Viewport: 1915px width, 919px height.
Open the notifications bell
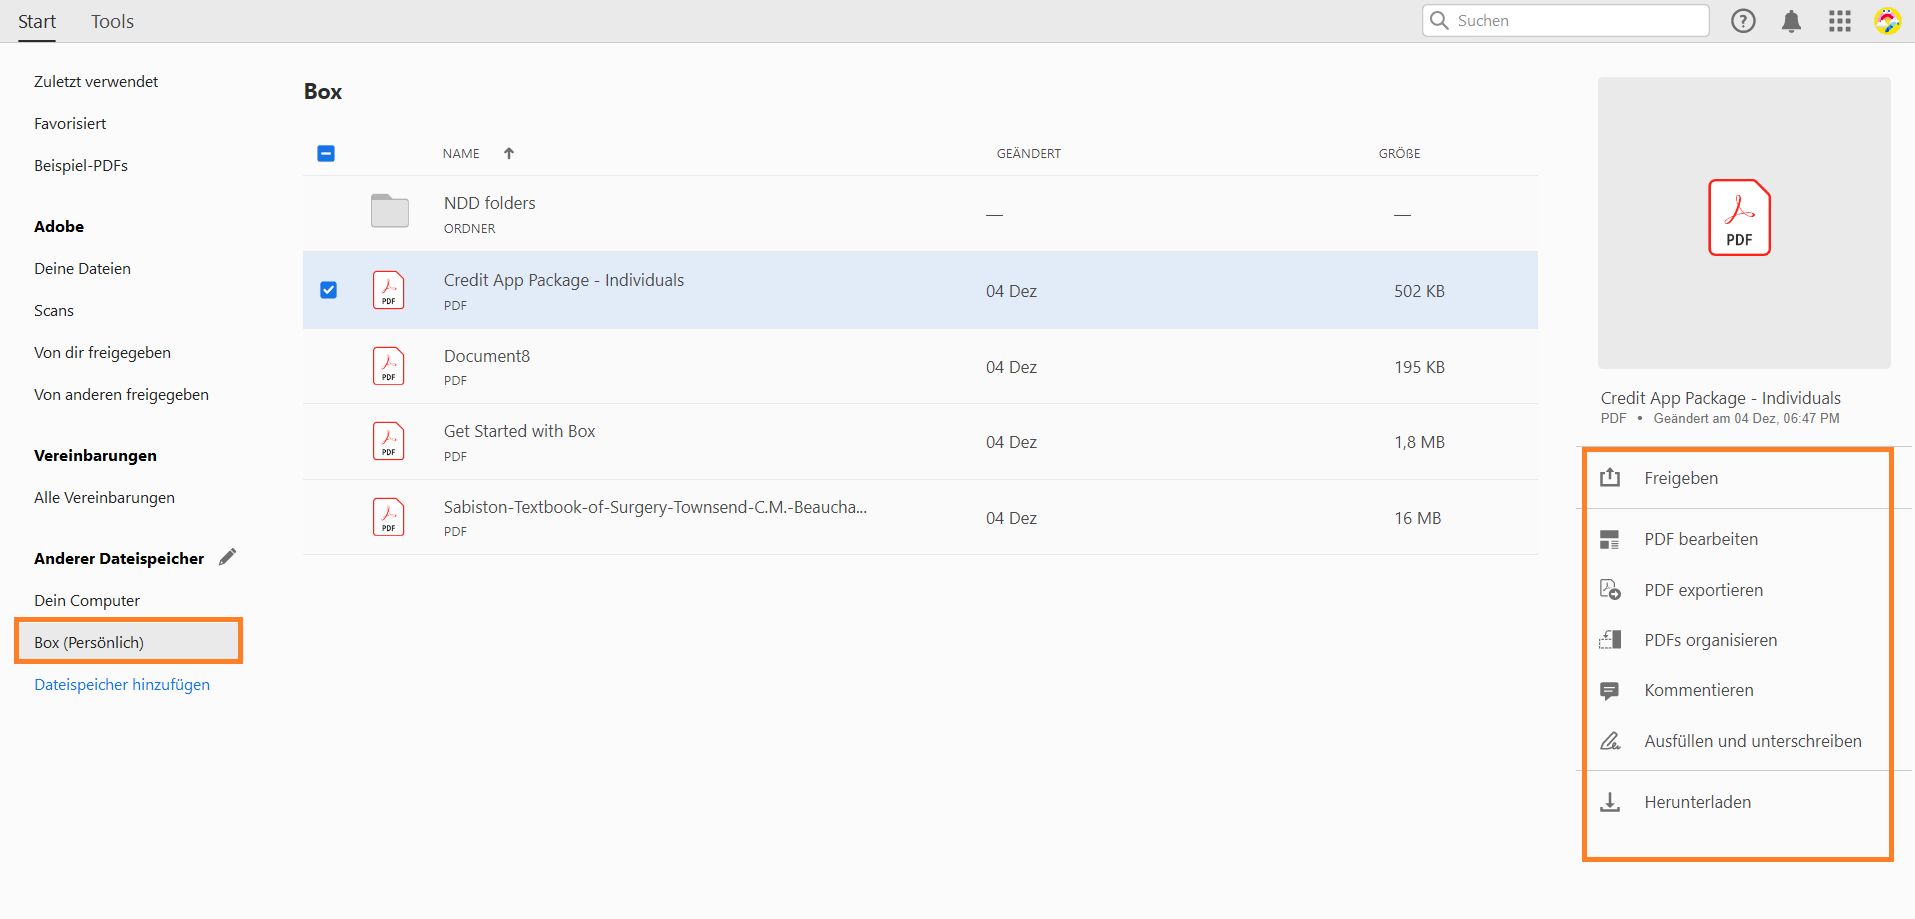point(1791,21)
